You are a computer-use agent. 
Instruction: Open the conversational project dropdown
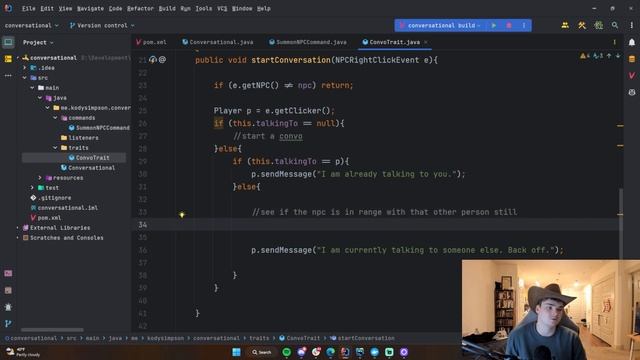(31, 25)
